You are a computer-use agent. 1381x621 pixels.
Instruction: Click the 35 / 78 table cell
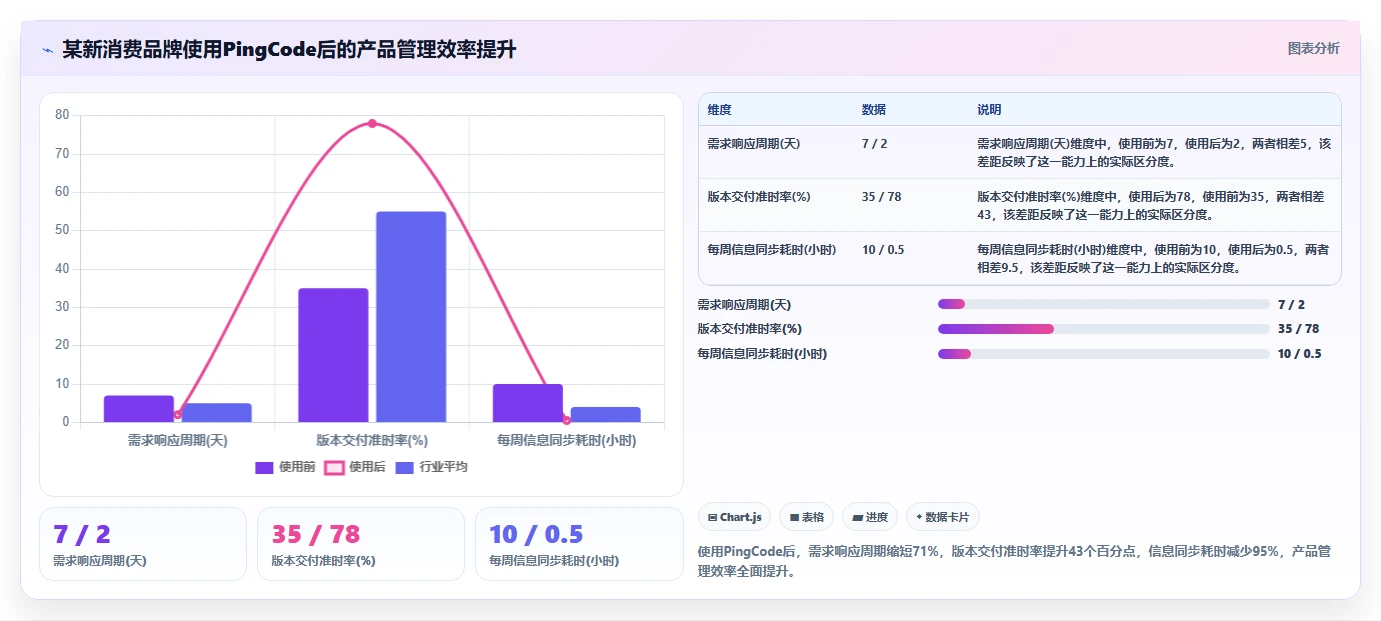[x=881, y=197]
